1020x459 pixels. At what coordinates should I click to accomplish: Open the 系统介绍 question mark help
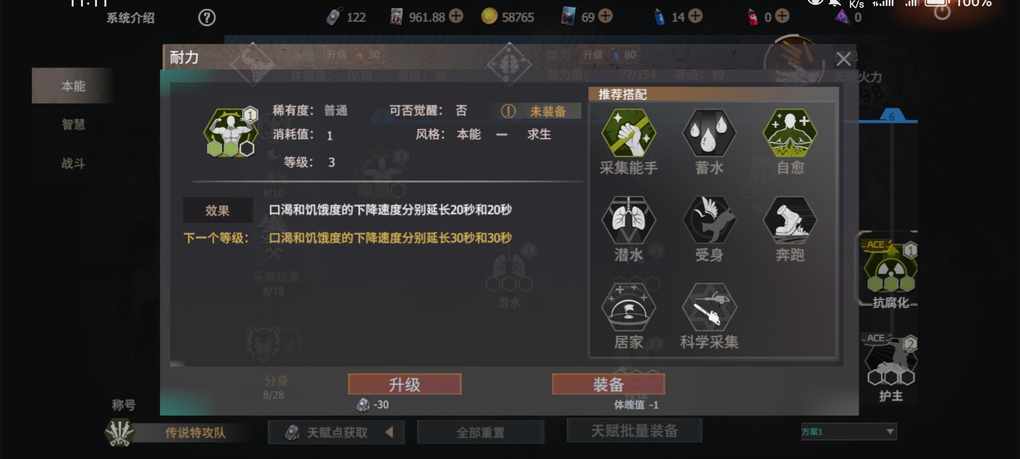[x=206, y=18]
